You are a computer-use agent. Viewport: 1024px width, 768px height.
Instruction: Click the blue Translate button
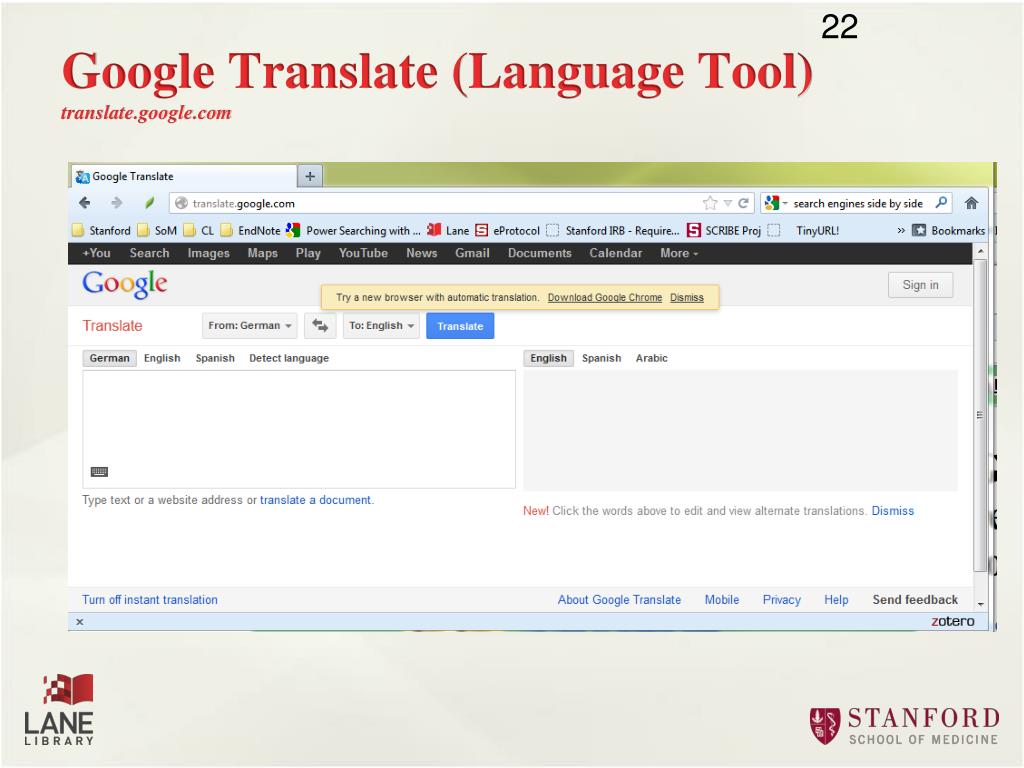(460, 326)
